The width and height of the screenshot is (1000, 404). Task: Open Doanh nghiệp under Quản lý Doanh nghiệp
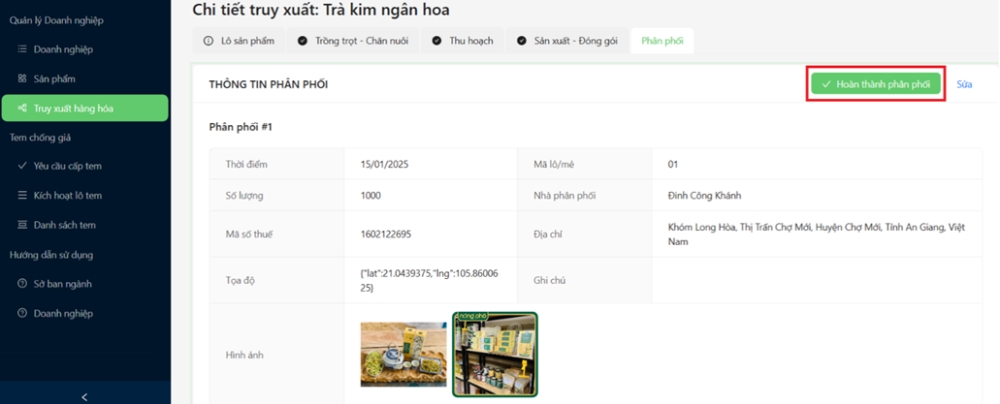click(85, 49)
